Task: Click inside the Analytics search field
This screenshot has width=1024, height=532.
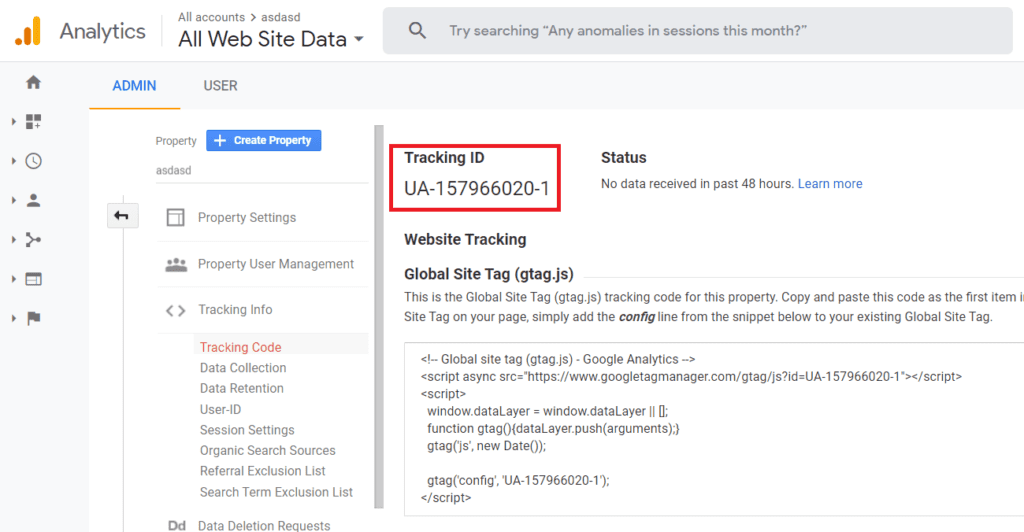Action: [x=697, y=31]
